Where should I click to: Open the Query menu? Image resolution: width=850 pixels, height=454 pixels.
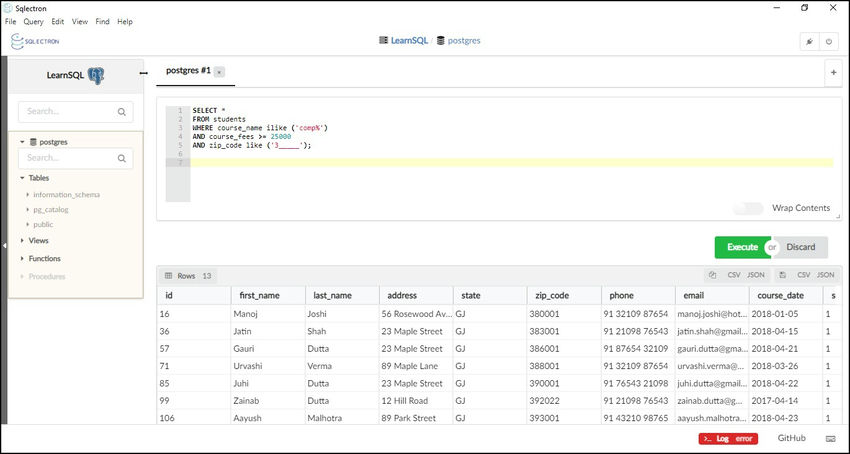tap(32, 21)
